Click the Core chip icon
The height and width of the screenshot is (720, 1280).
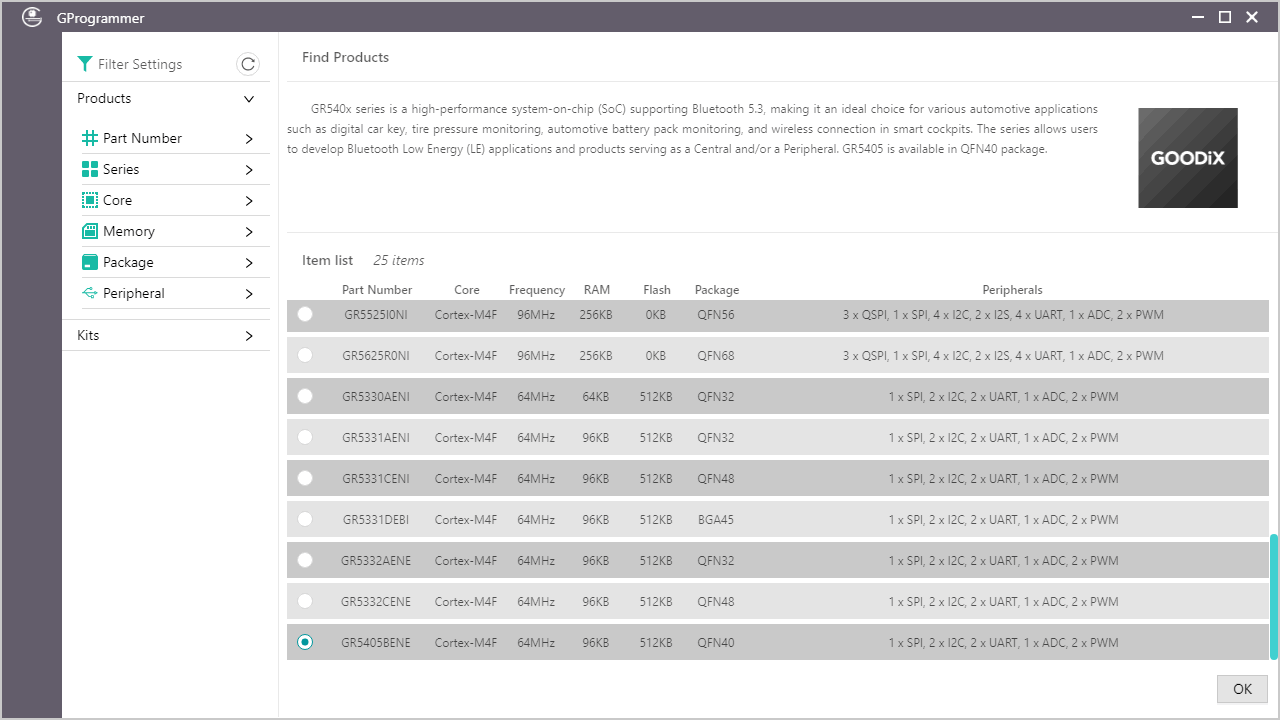[x=90, y=200]
